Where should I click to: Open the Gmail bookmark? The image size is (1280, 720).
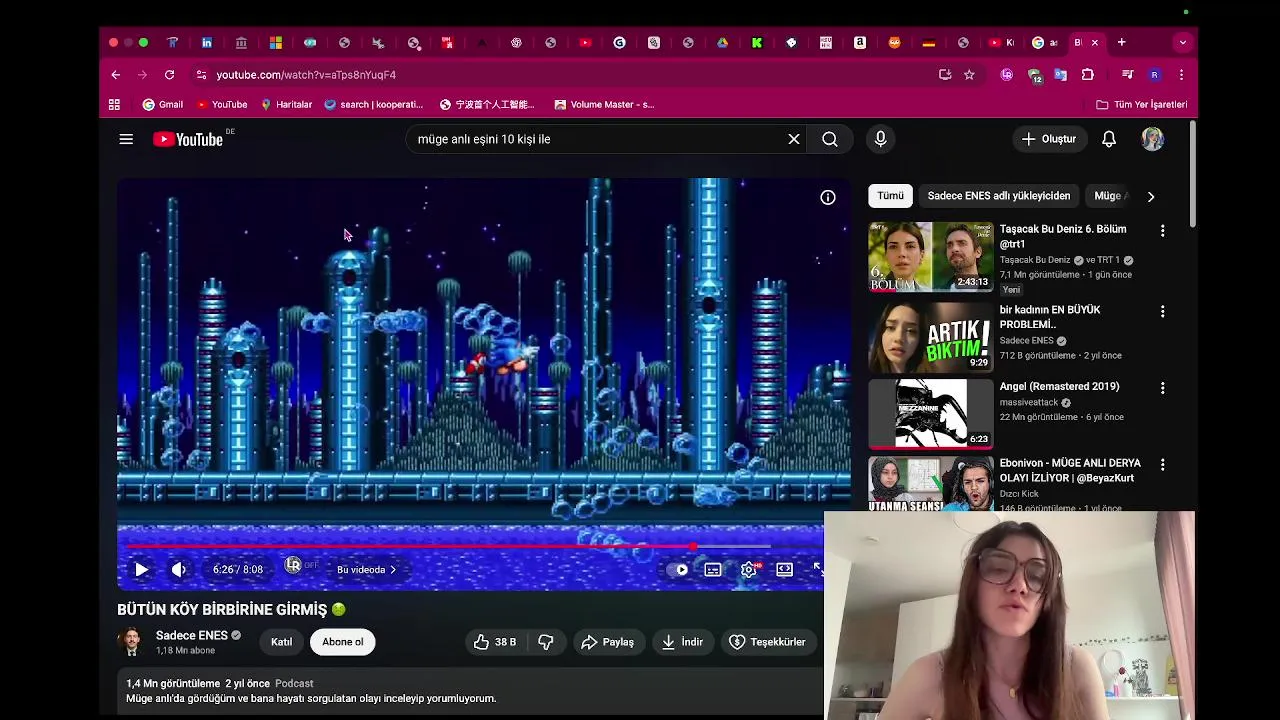[x=163, y=104]
